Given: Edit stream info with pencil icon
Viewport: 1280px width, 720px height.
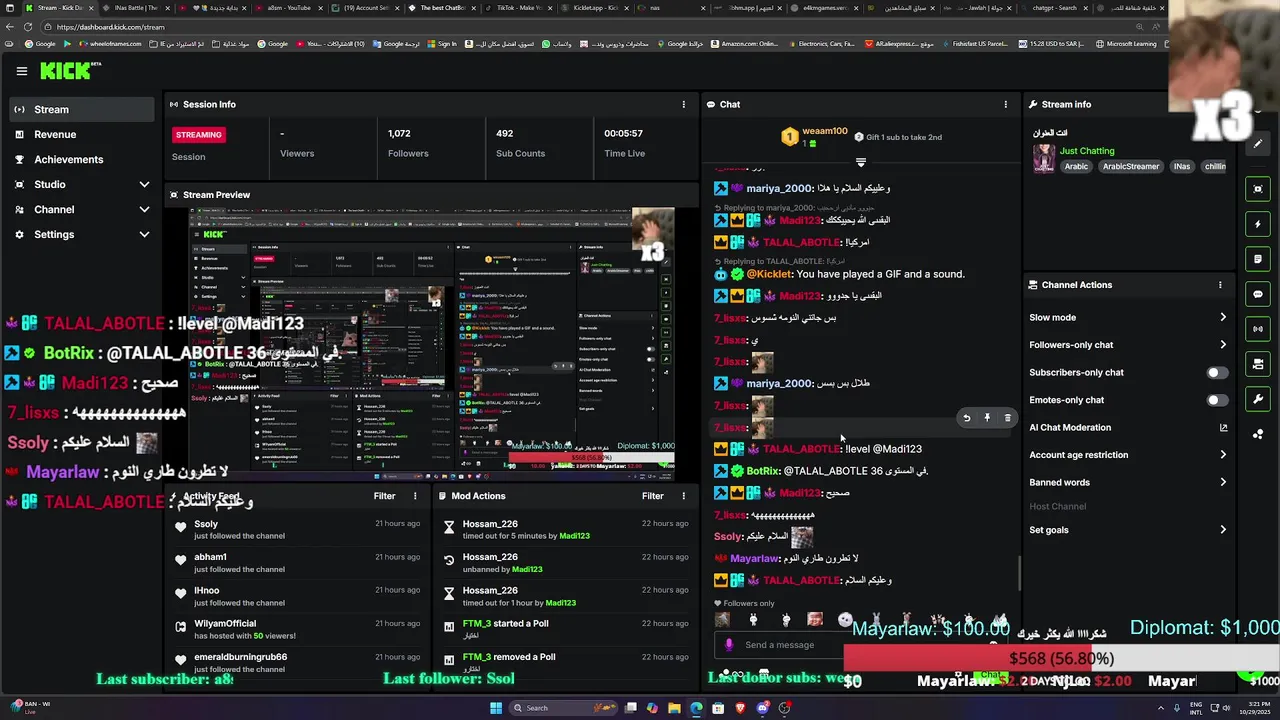Looking at the screenshot, I should click(x=1258, y=143).
